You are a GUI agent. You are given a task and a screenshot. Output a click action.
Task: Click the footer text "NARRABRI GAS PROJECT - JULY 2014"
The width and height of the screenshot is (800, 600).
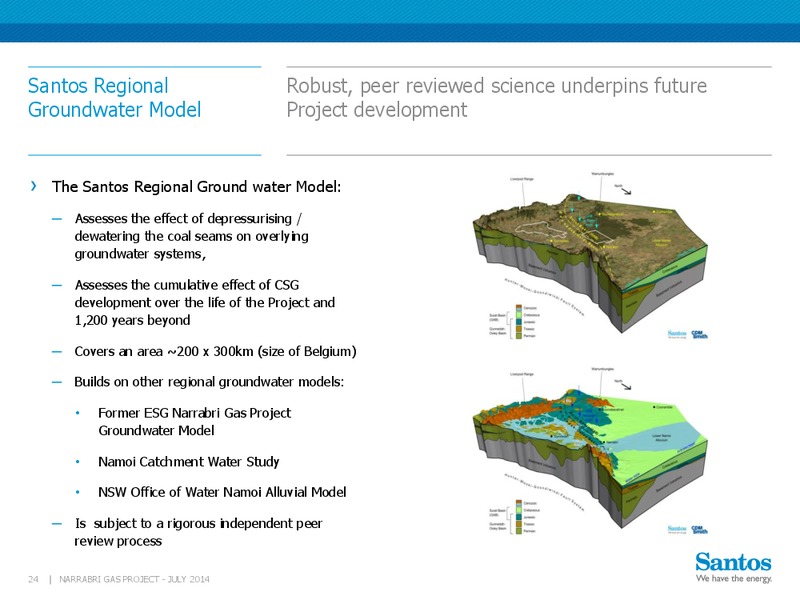coord(134,579)
